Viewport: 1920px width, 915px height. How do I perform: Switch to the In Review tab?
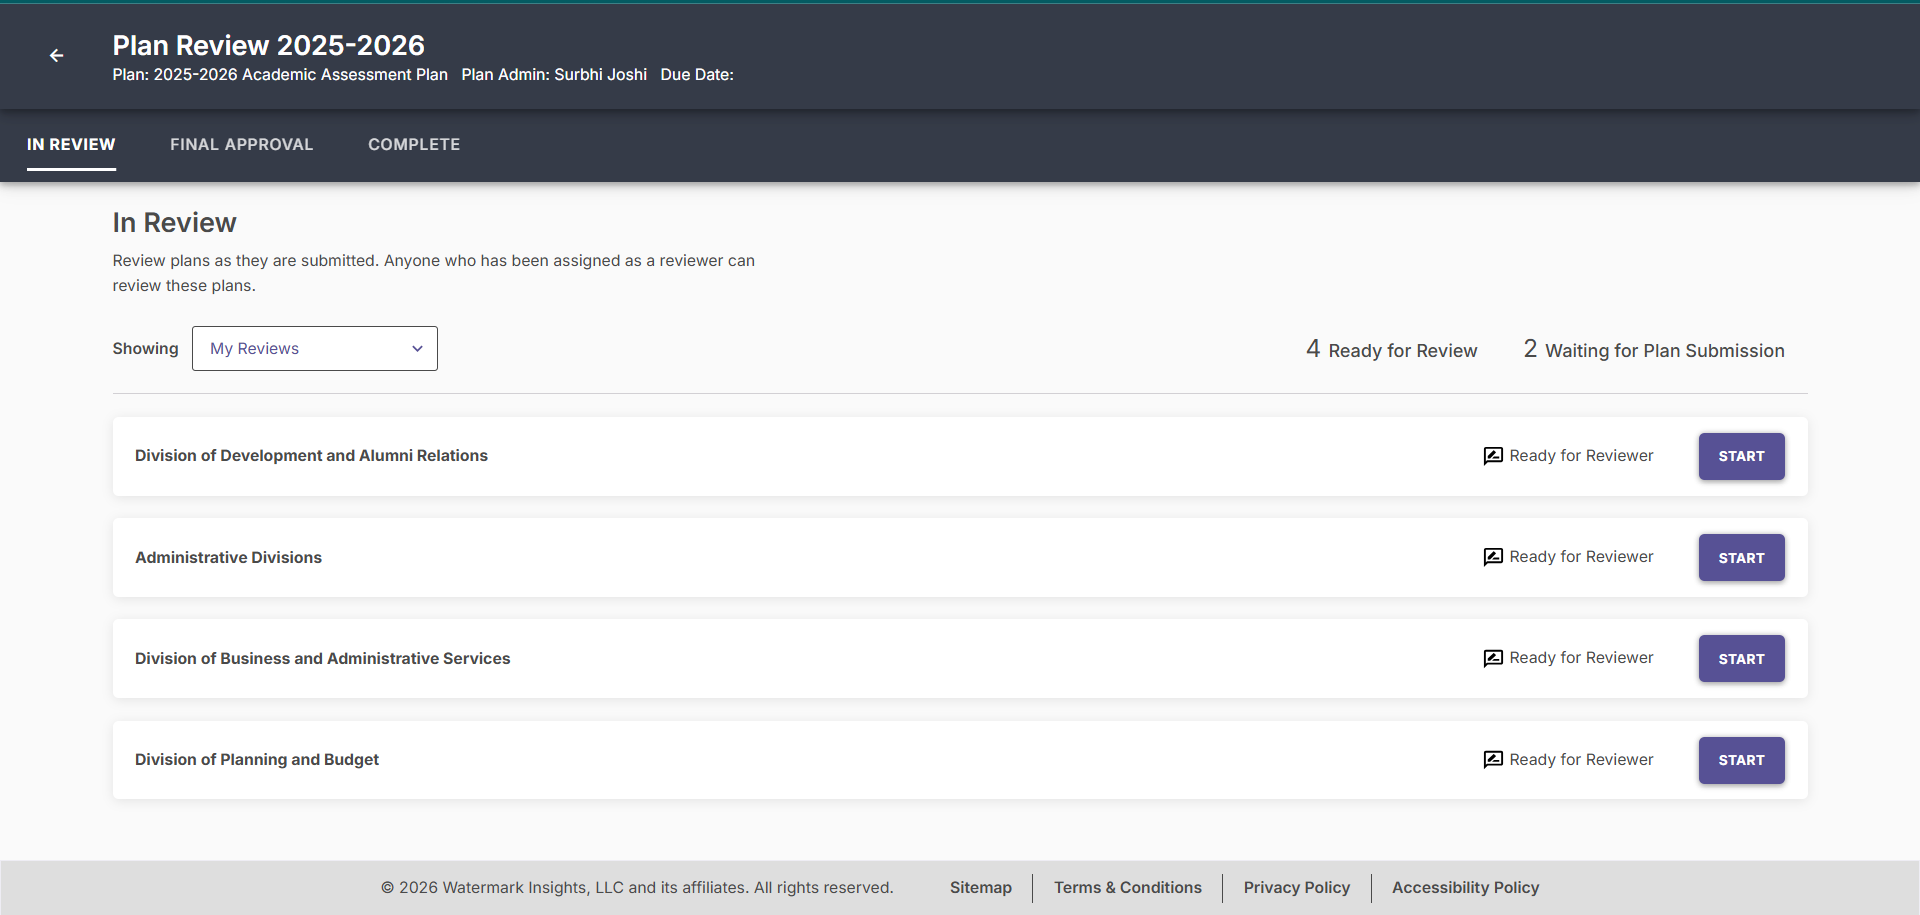click(x=71, y=144)
